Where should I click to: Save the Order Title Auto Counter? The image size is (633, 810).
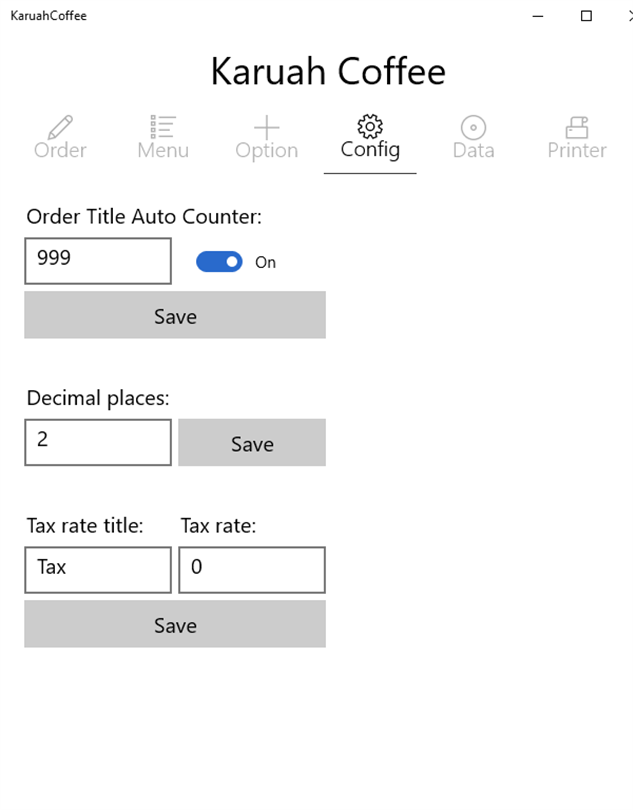175,316
